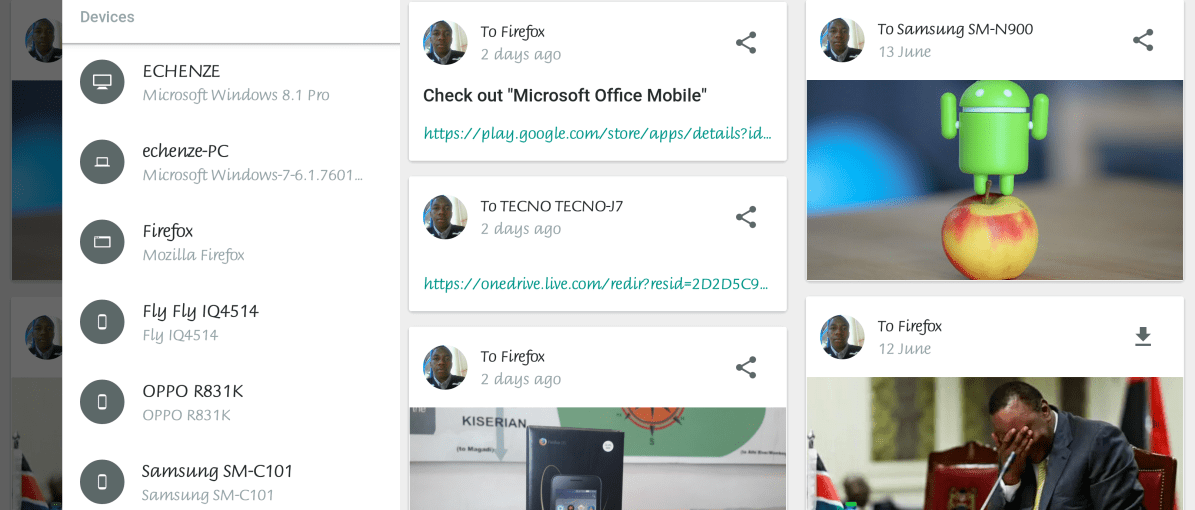
Task: Click 'Microsoft Windows-7-6.1.7601...' subtitle
Action: pos(252,175)
